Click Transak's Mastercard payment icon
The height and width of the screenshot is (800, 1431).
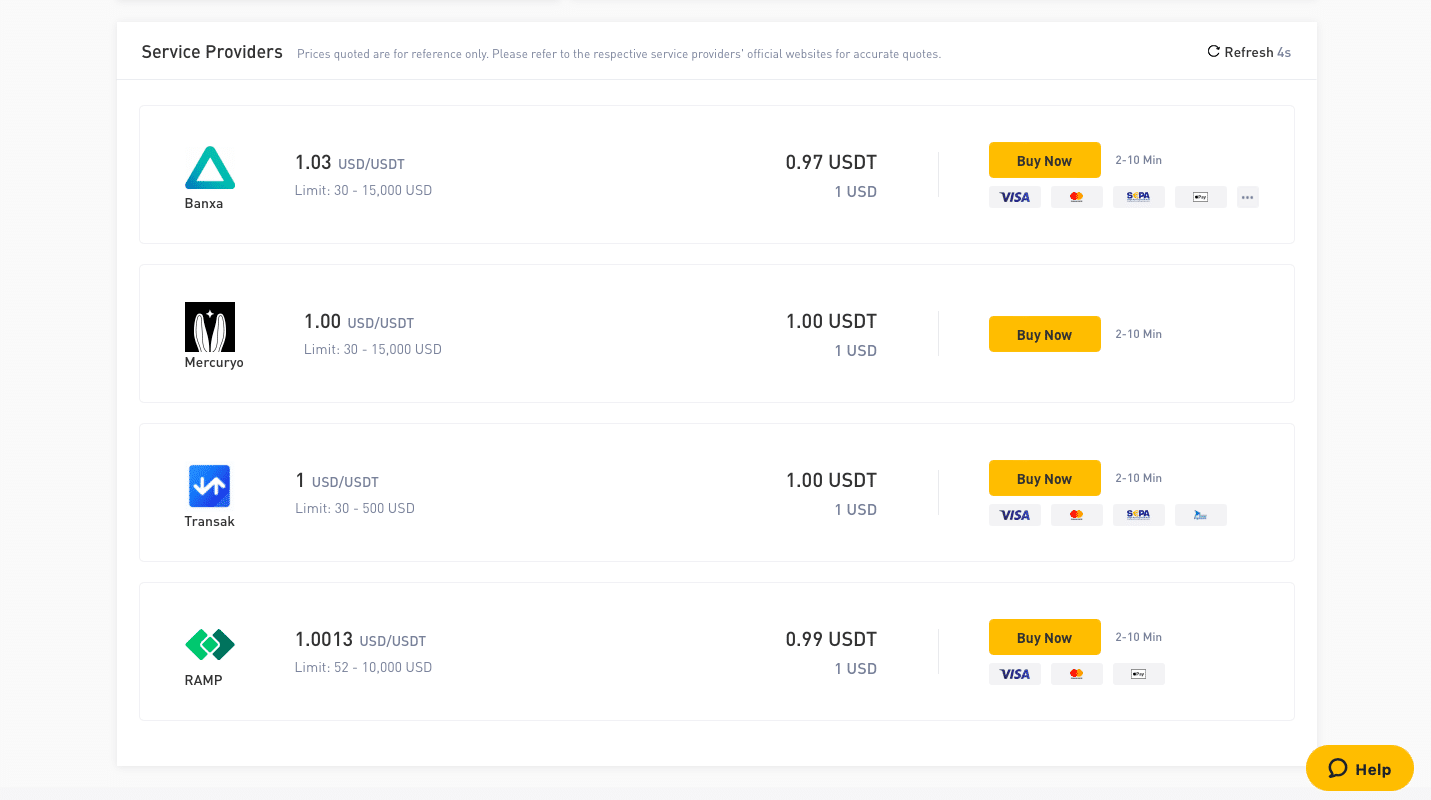pyautogui.click(x=1077, y=515)
